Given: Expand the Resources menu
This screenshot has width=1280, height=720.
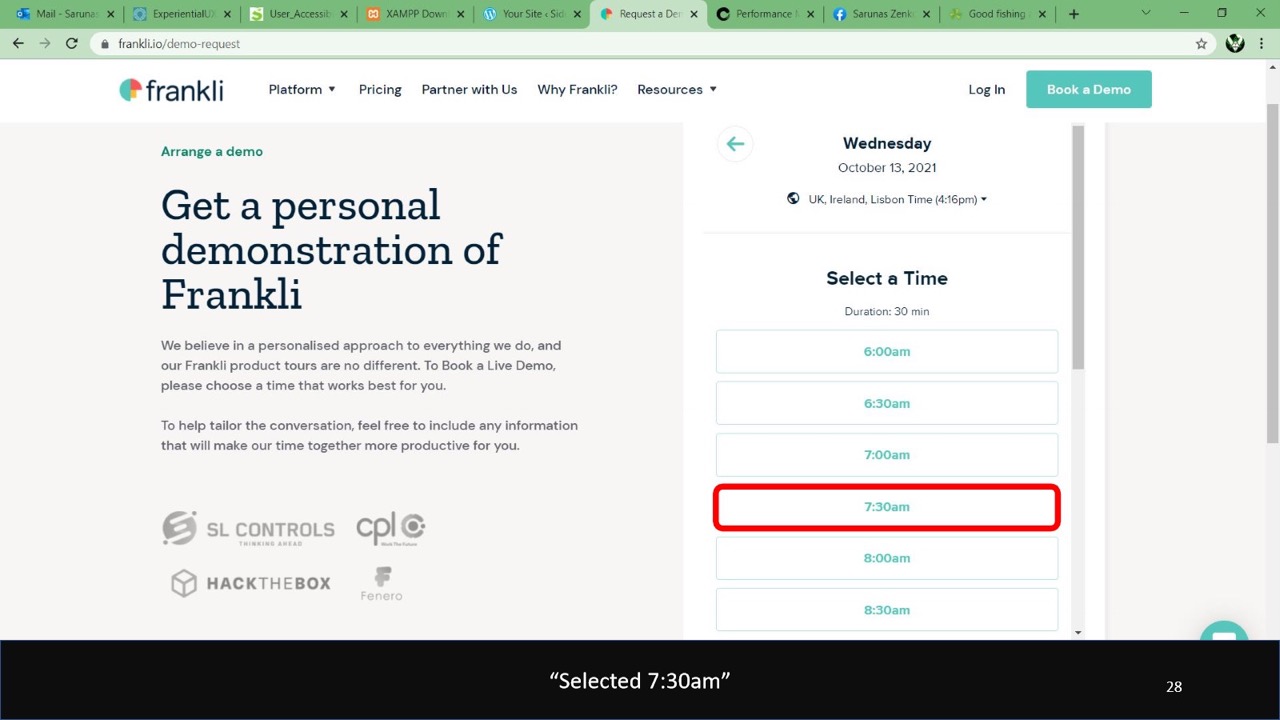Looking at the screenshot, I should click(x=677, y=89).
